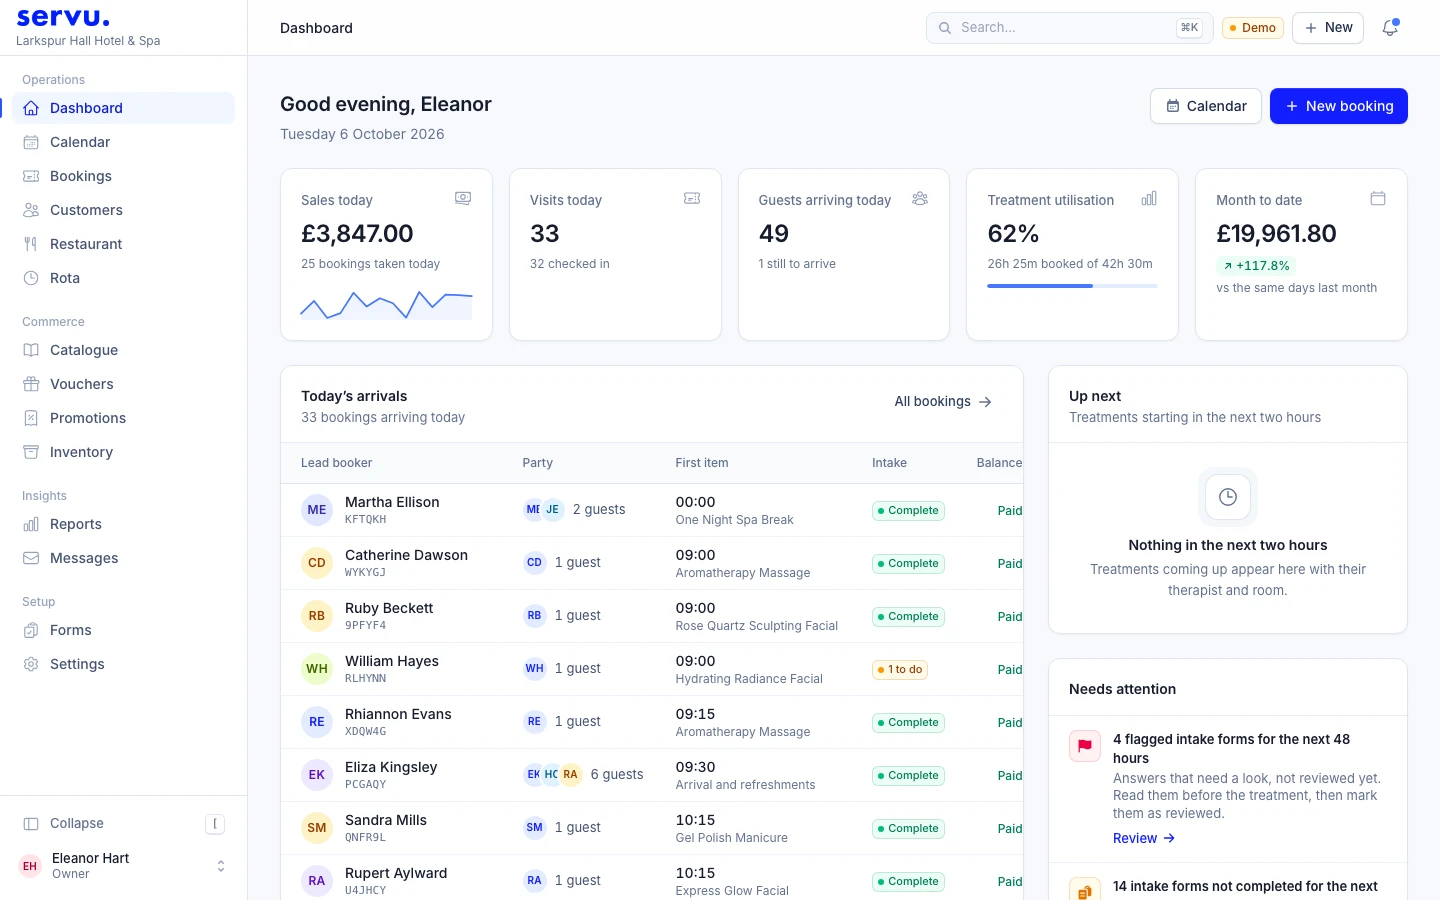
Task: Click the servu. logo
Action: click(x=63, y=17)
